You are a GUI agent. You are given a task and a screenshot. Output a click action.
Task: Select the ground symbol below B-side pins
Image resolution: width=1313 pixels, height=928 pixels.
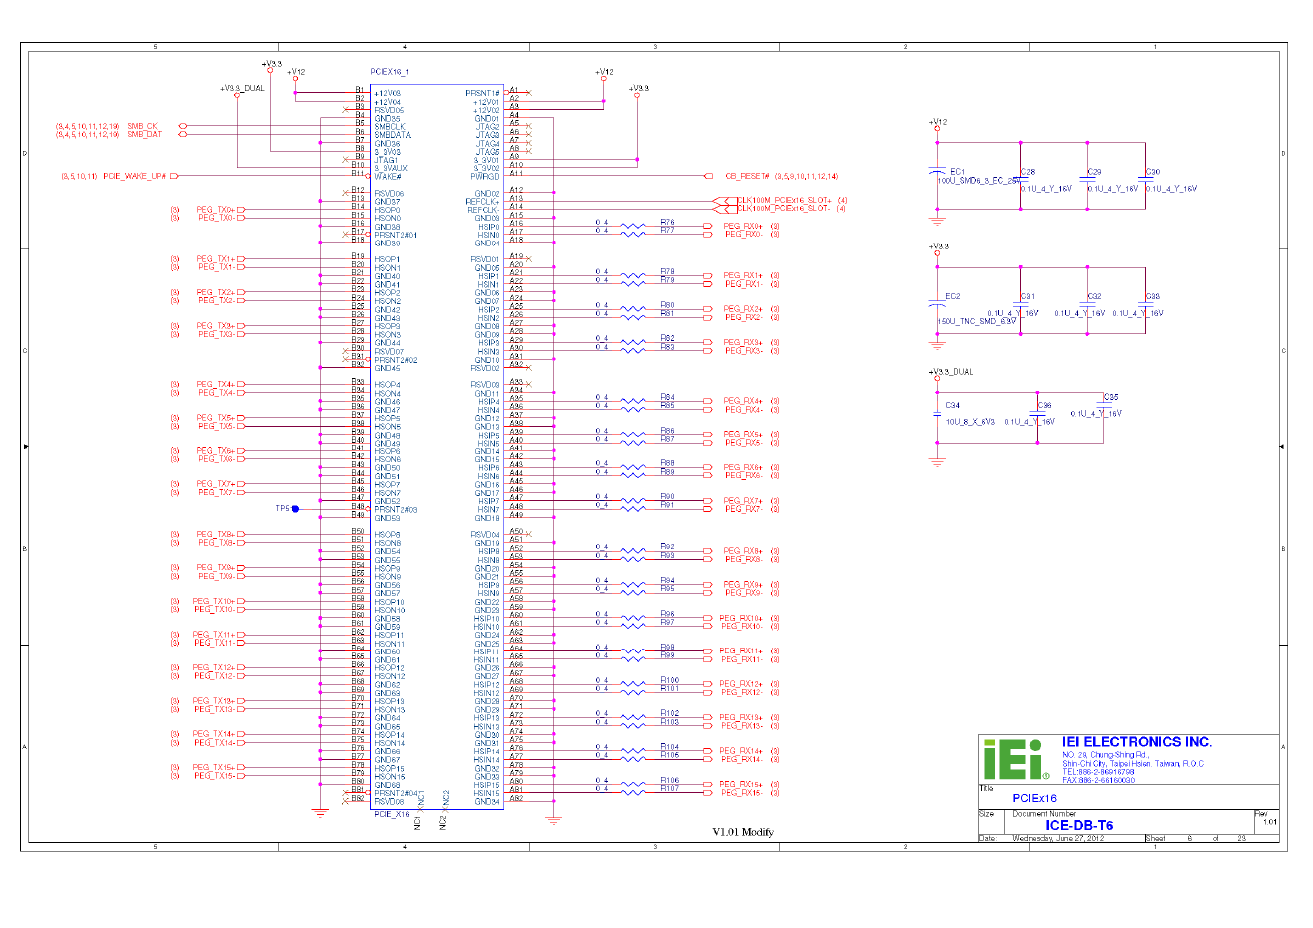[320, 813]
